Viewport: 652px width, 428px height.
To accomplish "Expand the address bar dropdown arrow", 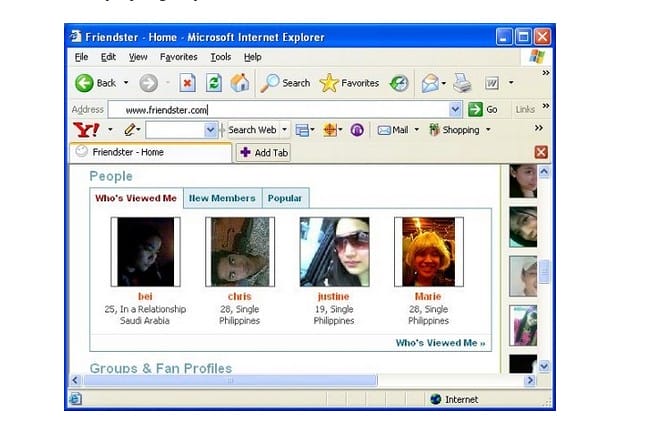I will pos(456,109).
